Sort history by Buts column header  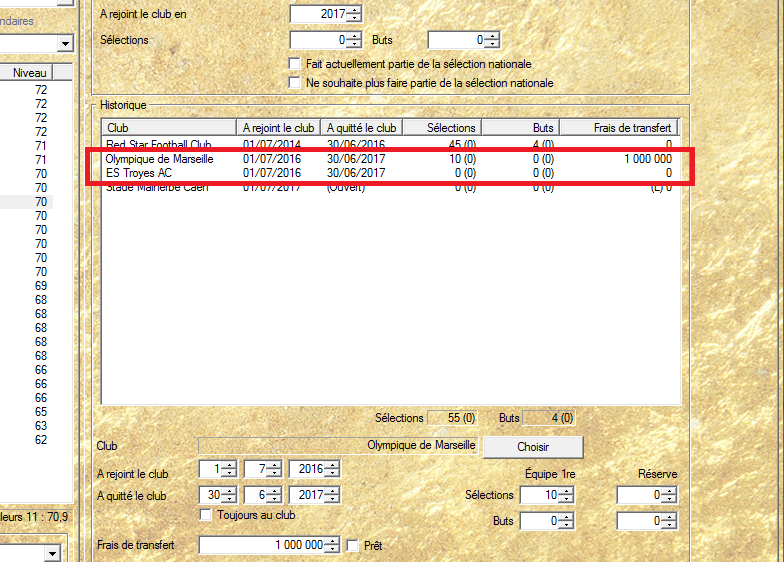[520, 128]
